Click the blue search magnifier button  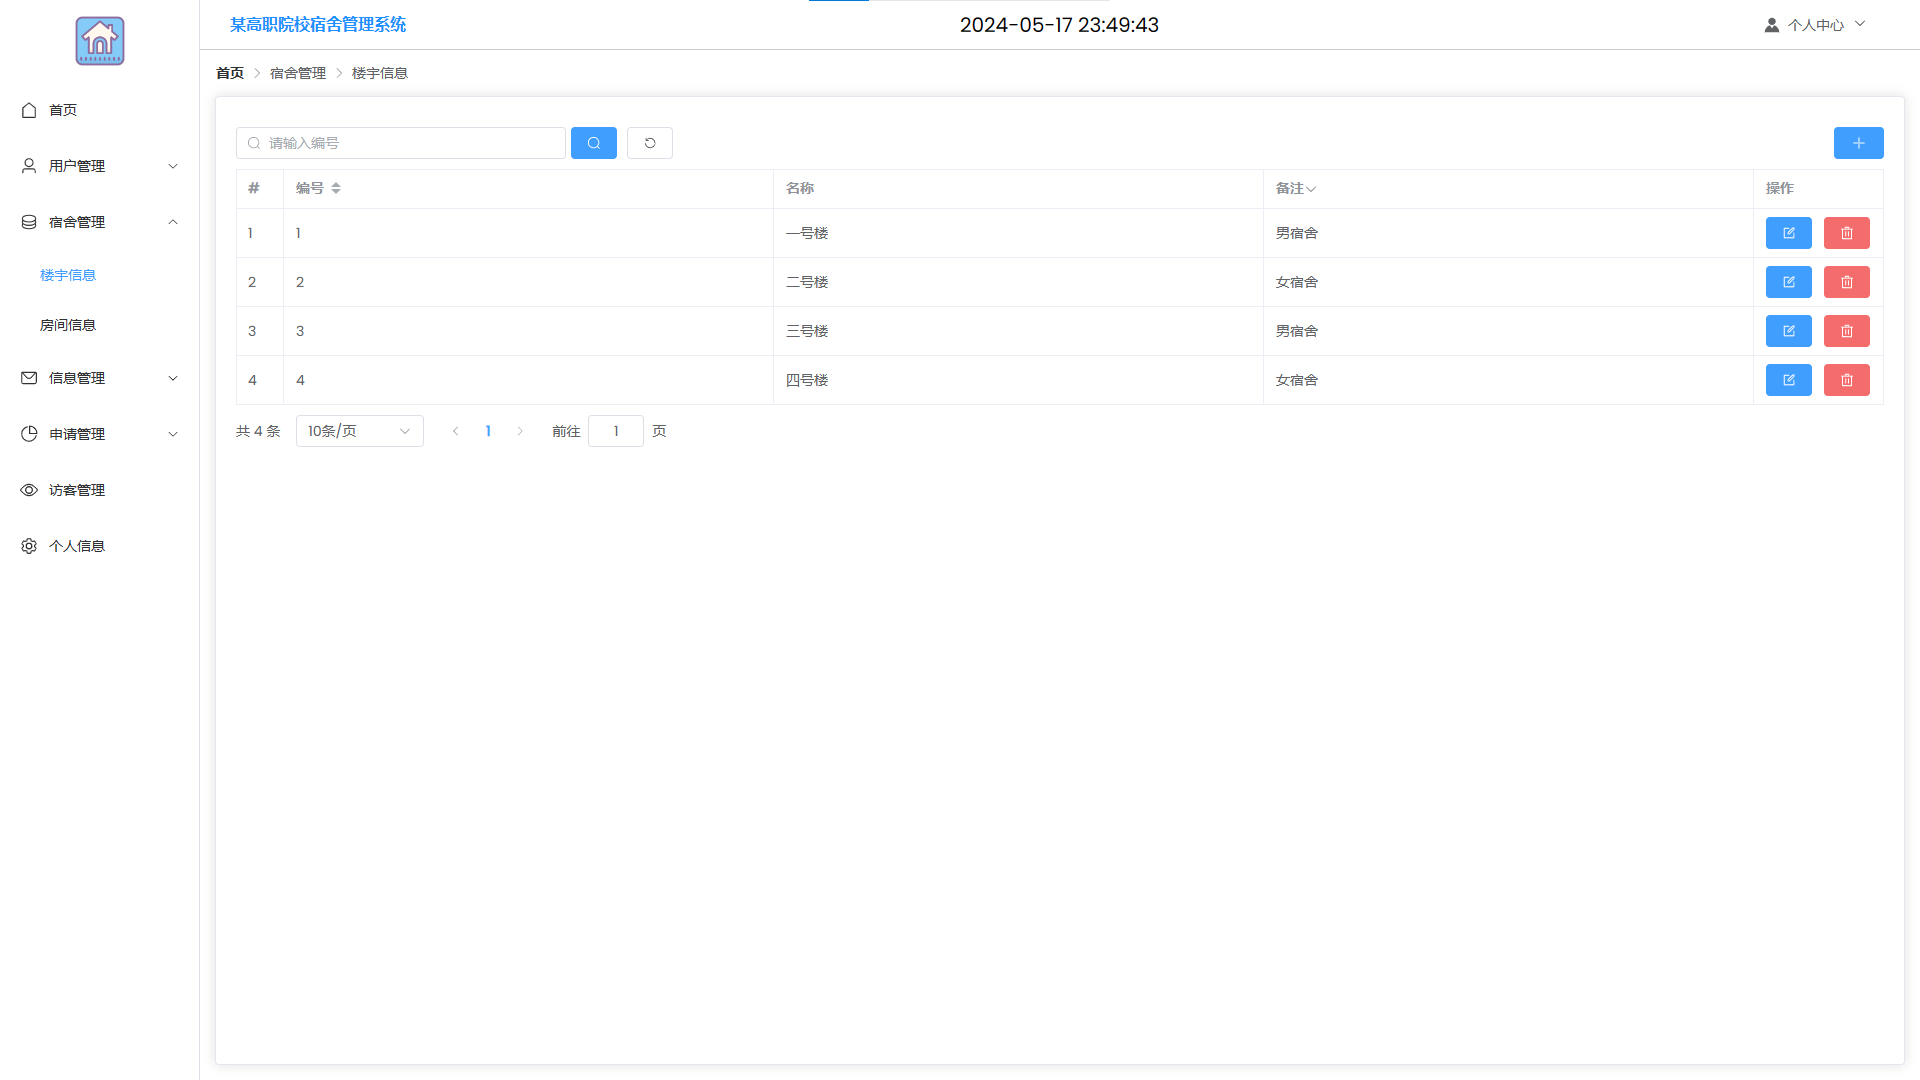[593, 143]
